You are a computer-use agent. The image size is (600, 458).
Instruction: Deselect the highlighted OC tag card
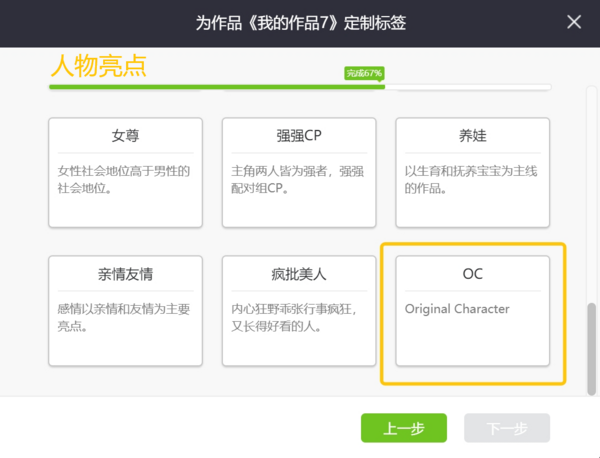coord(472,313)
